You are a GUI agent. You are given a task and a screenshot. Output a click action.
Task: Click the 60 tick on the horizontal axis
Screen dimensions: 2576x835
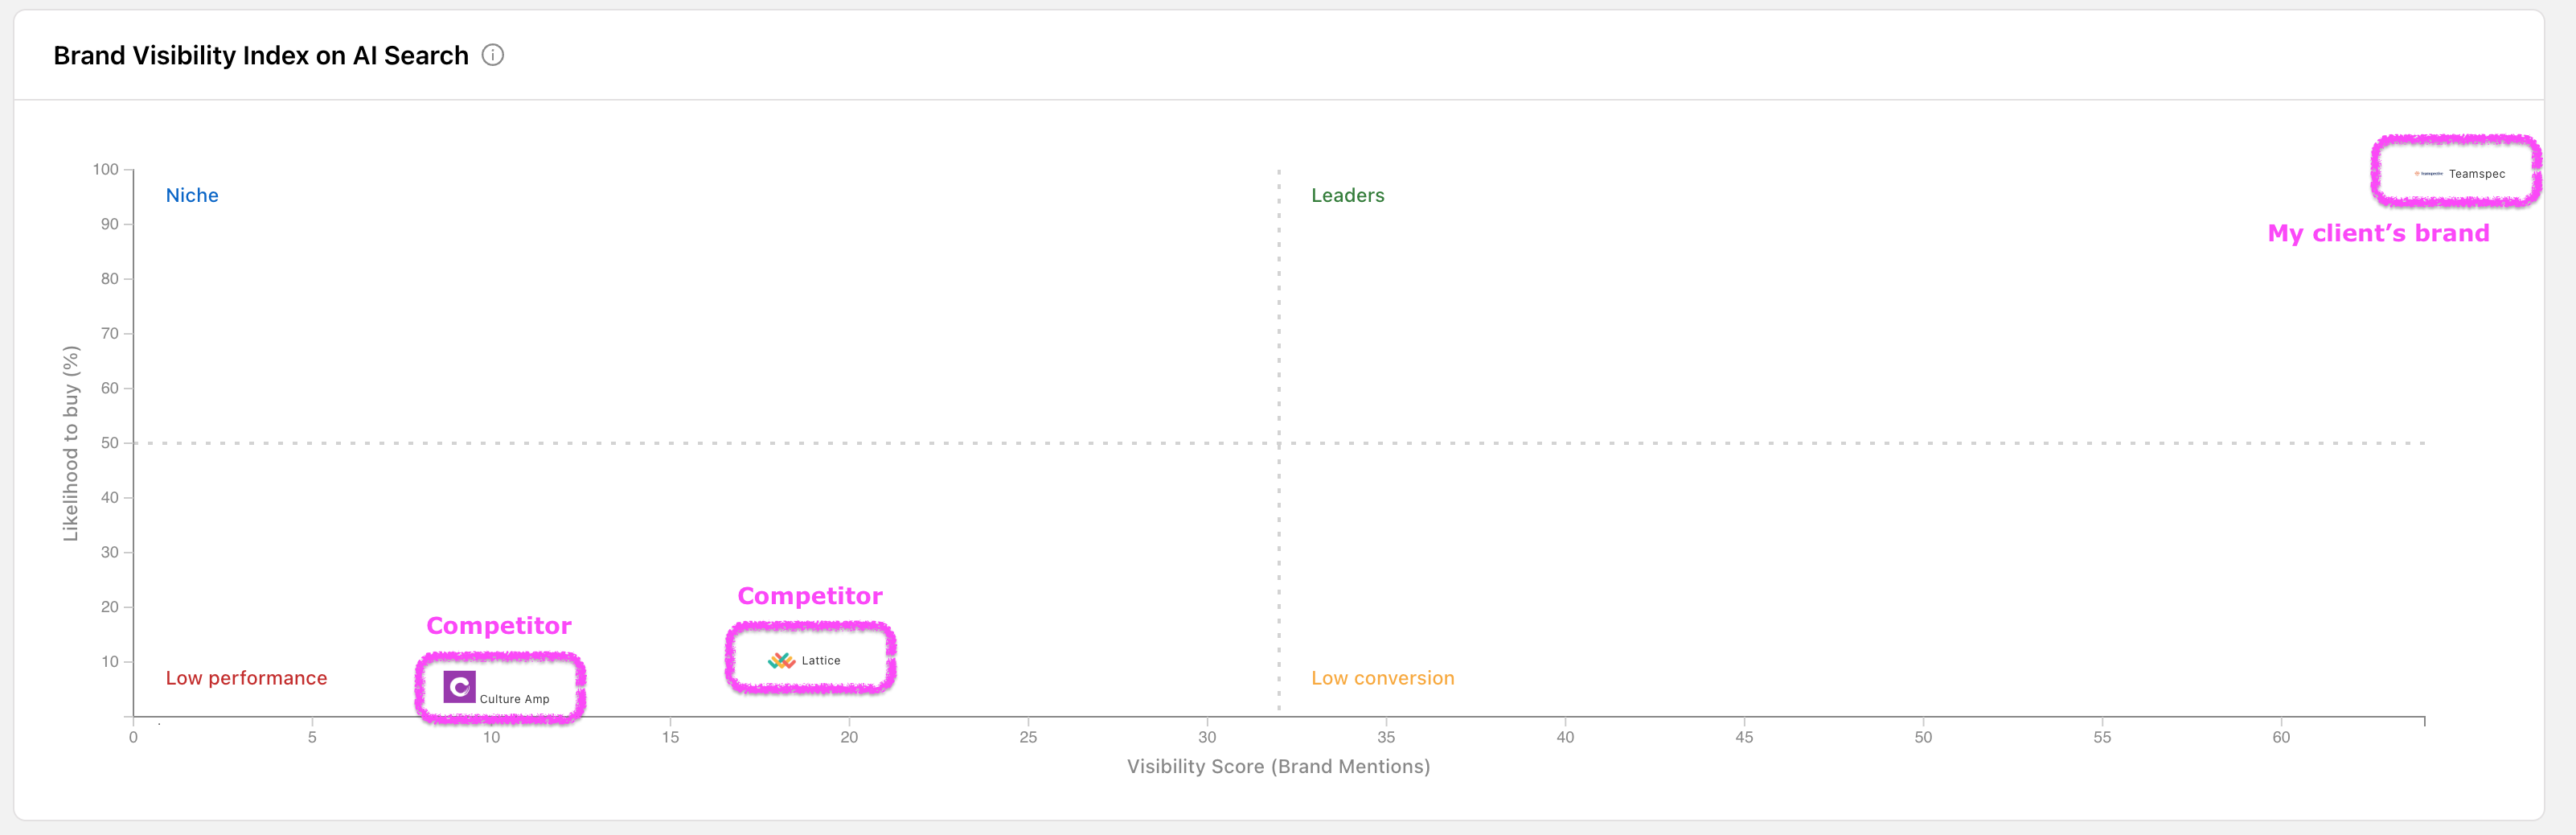point(2280,737)
